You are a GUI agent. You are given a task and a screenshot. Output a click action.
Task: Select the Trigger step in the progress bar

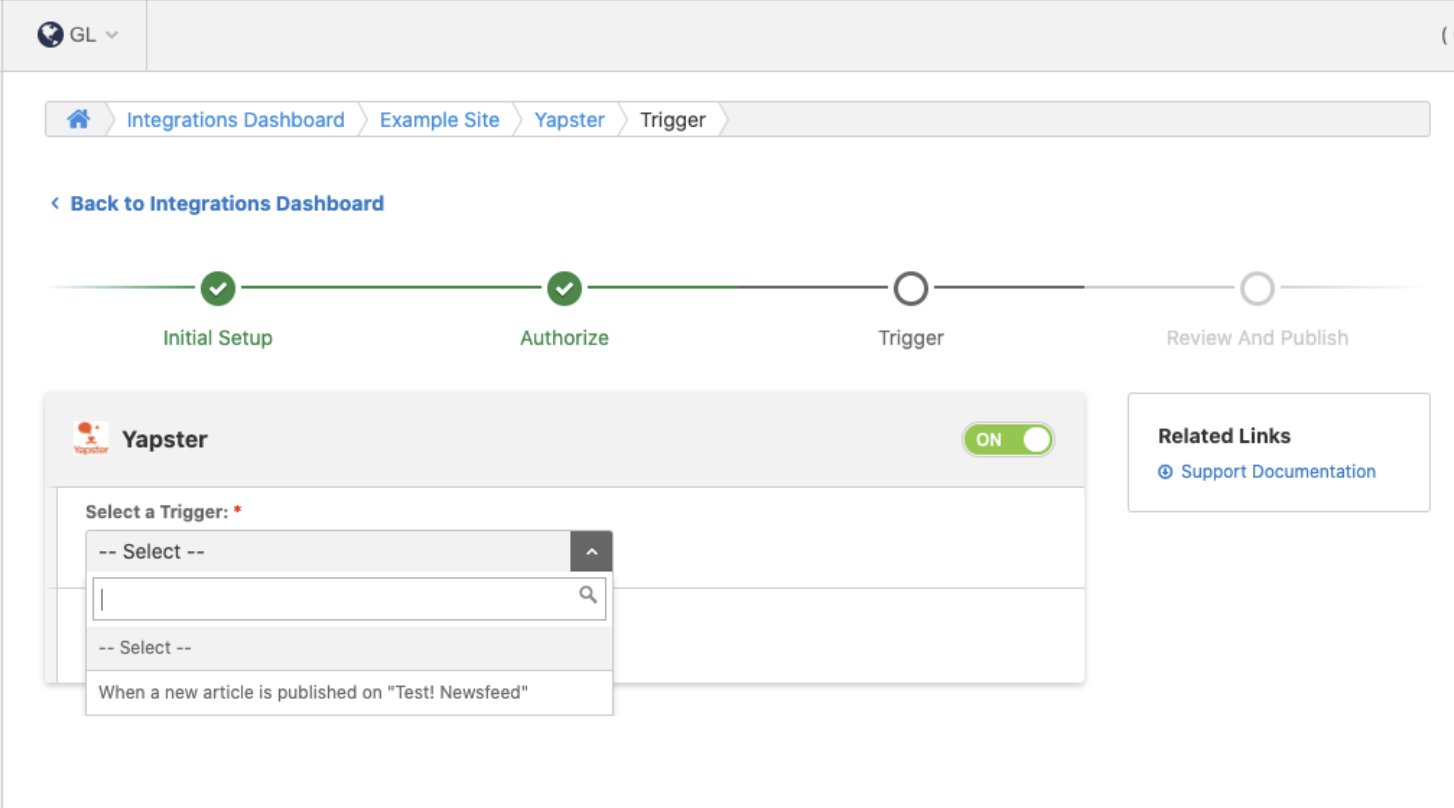tap(910, 288)
